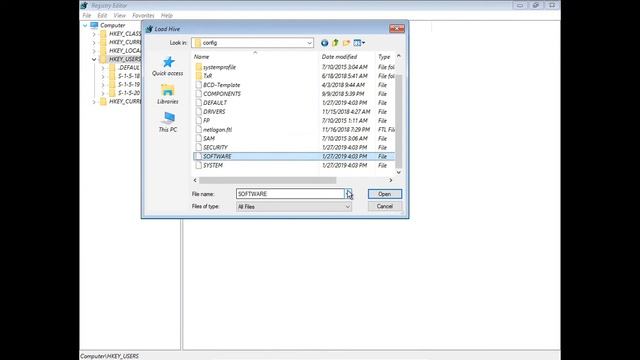The image size is (640, 360).
Task: Click the back navigation icon in Load Hive
Action: (324, 43)
